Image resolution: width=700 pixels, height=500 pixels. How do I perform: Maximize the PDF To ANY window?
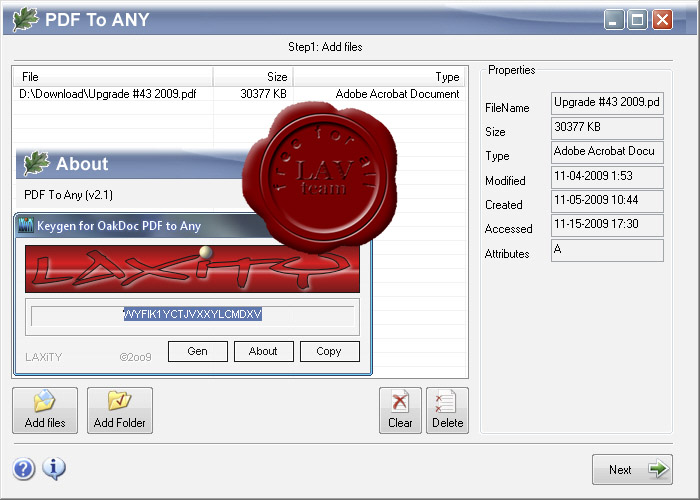tap(638, 20)
